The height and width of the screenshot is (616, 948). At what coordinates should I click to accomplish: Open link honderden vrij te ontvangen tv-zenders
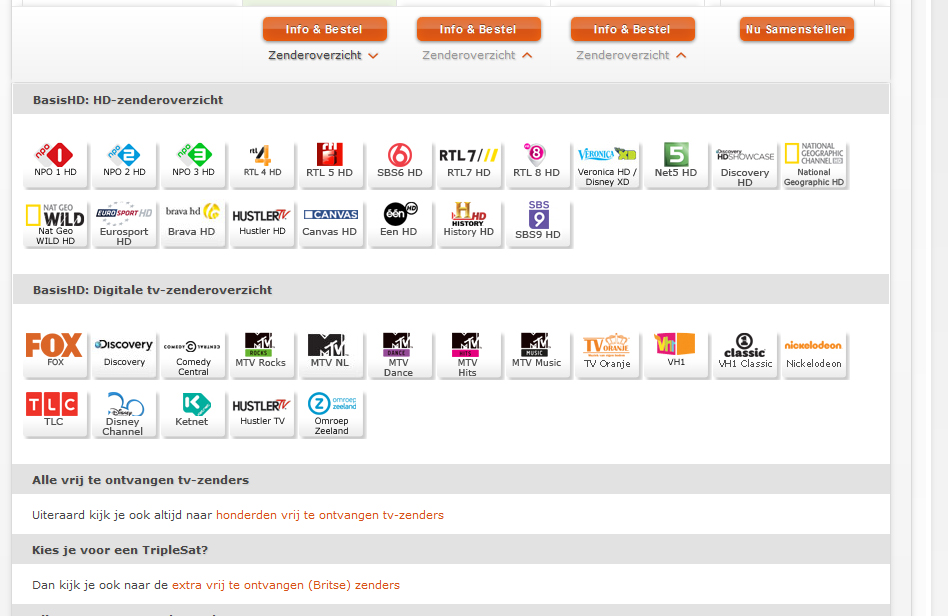tap(330, 515)
